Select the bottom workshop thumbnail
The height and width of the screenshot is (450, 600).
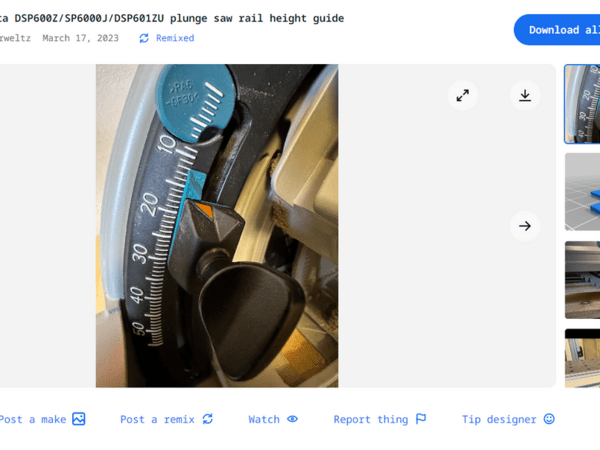point(582,358)
